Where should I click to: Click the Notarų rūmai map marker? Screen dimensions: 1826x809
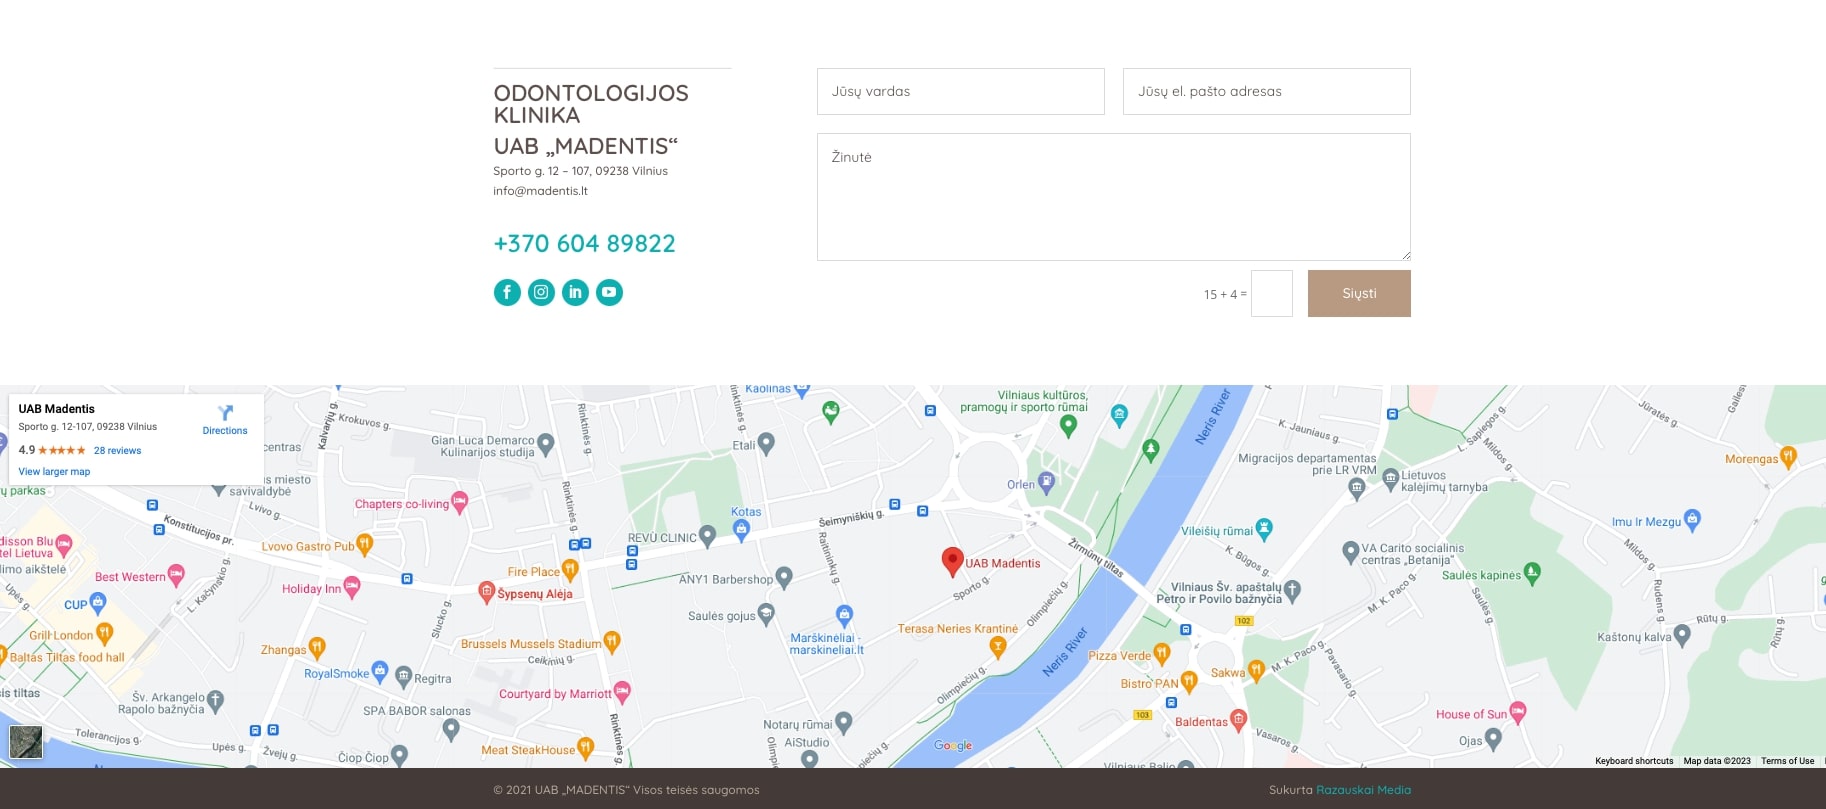coord(843,722)
